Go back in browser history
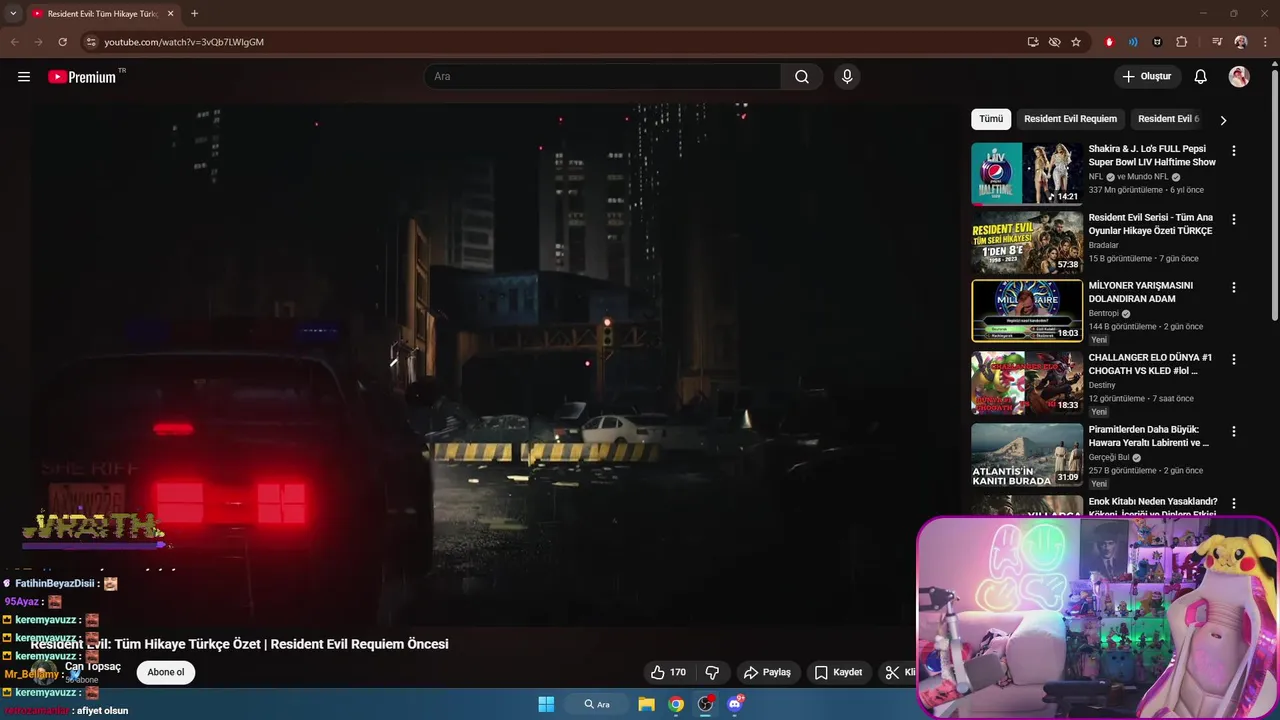The image size is (1280, 720). pos(14,42)
